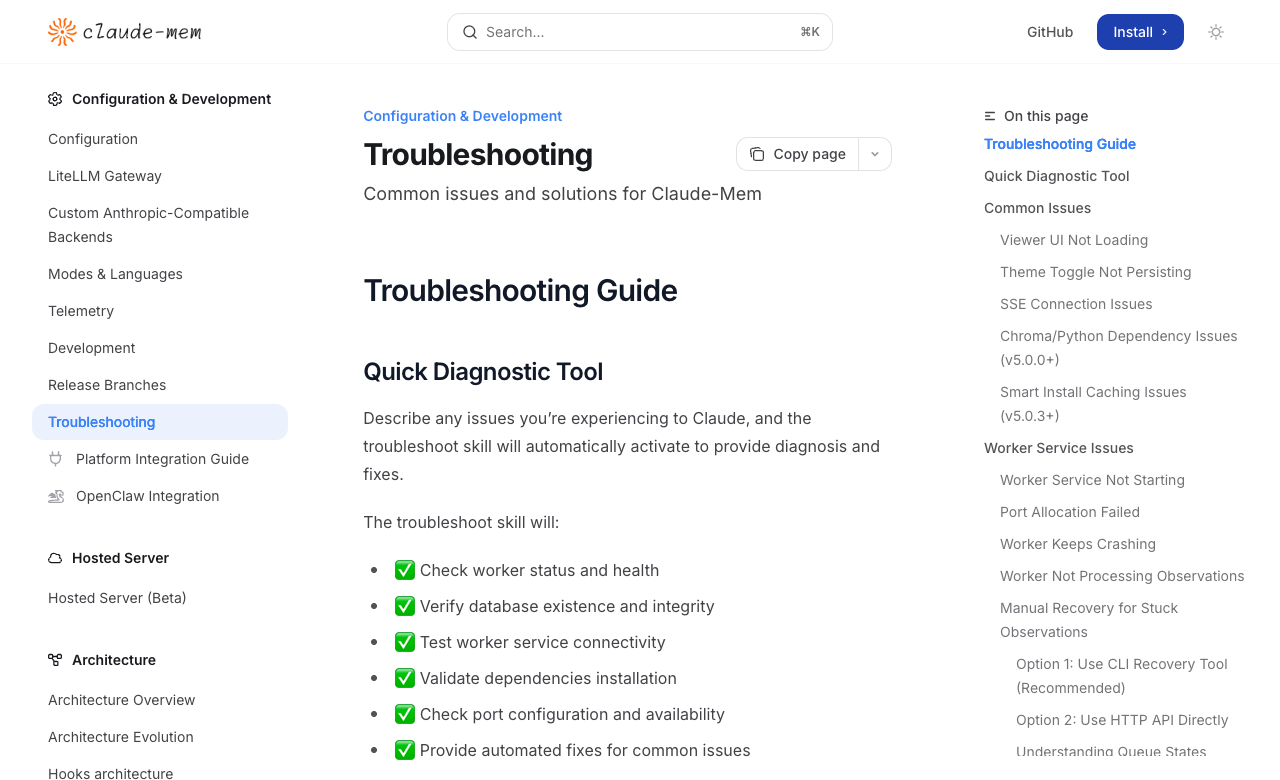Click the Install button
The width and height of the screenshot is (1280, 780).
[1140, 32]
